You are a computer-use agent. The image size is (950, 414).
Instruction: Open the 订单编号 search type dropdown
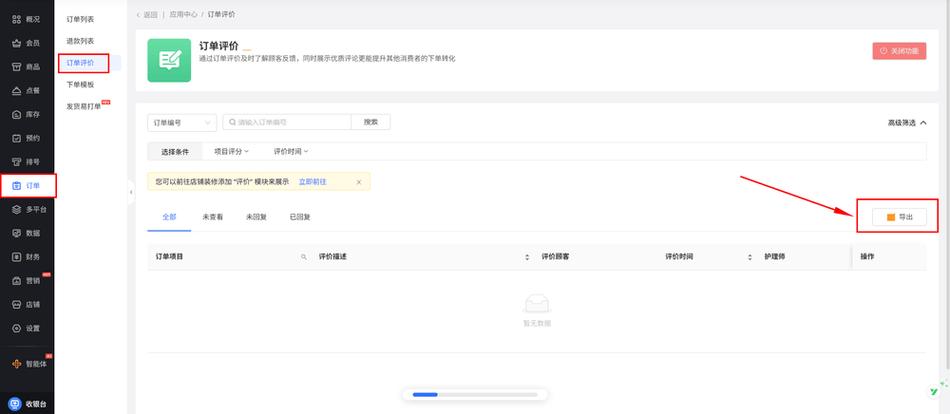tap(182, 122)
